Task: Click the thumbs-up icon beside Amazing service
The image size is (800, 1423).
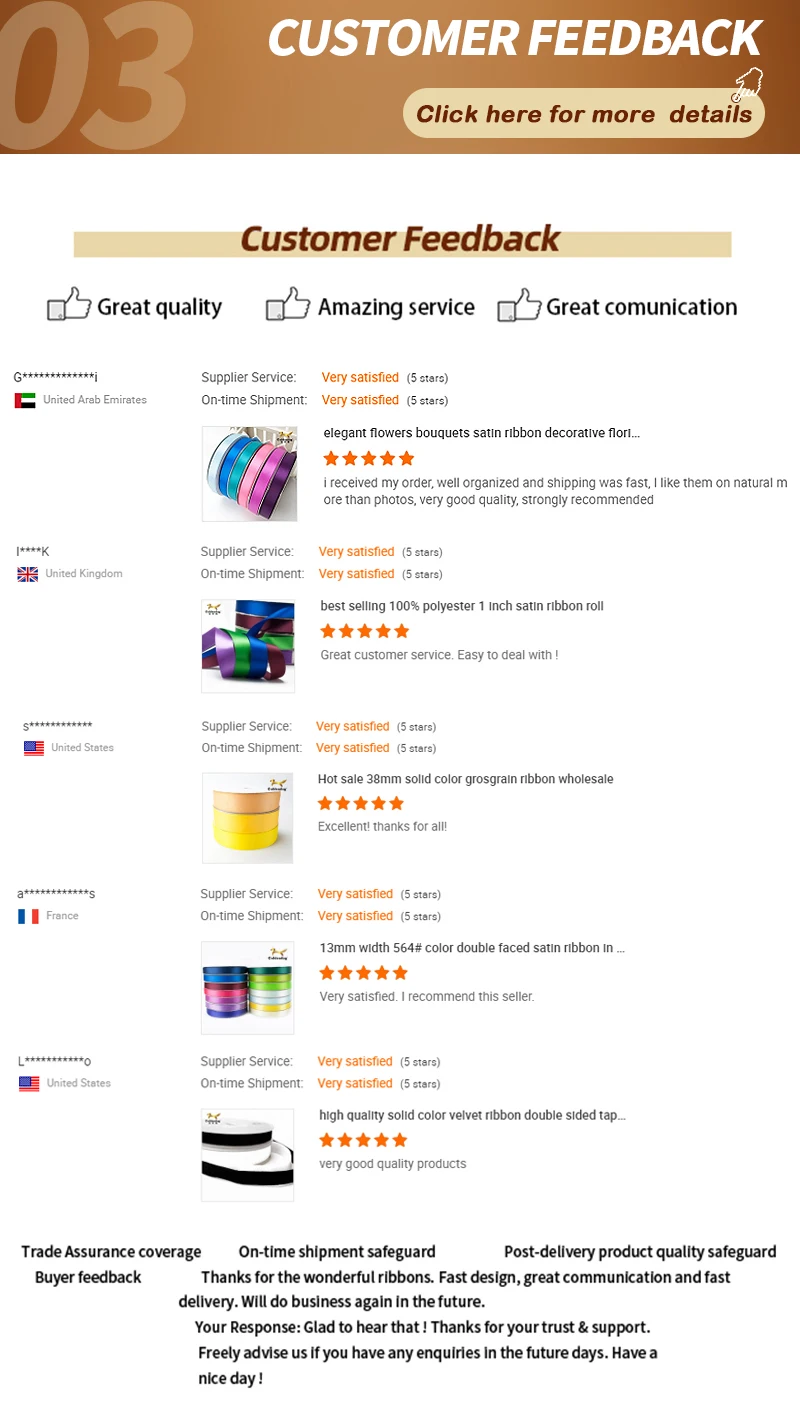Action: [x=288, y=304]
